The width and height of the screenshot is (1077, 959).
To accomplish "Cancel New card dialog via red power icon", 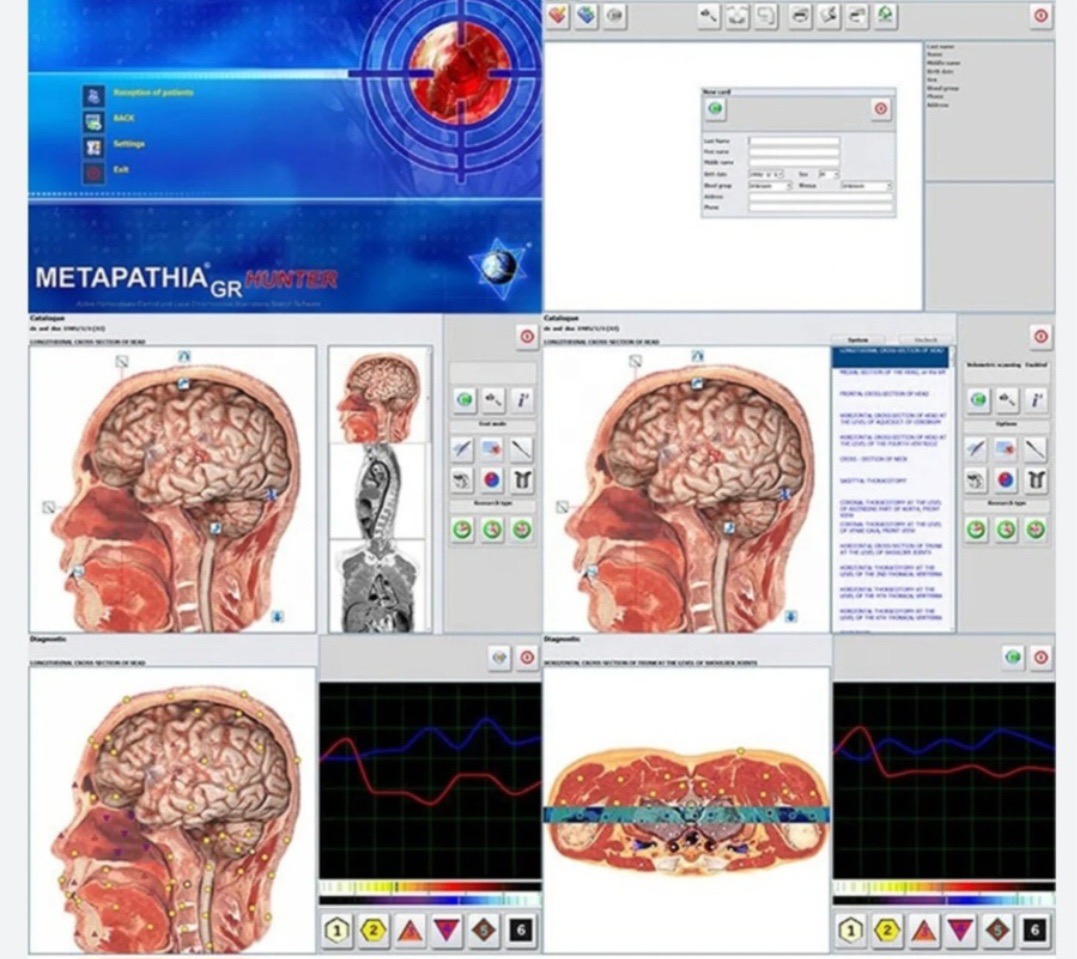I will [881, 109].
